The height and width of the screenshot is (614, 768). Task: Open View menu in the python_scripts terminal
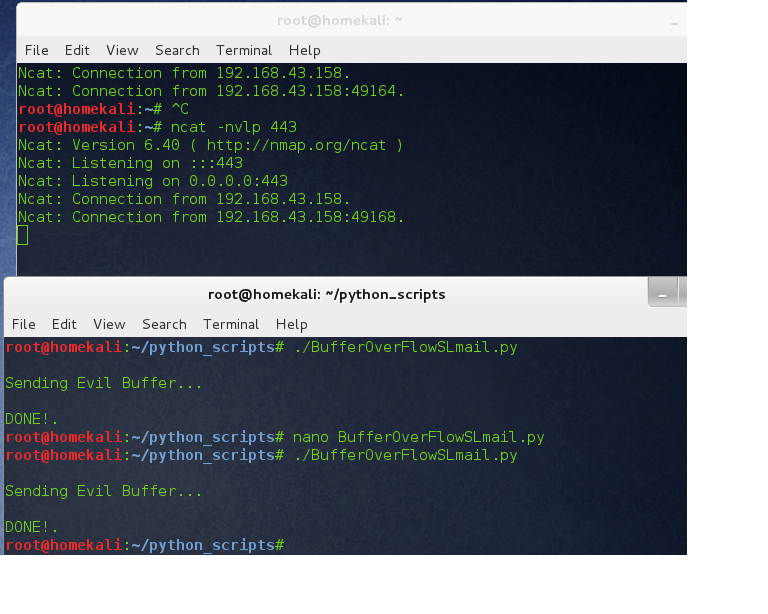109,324
